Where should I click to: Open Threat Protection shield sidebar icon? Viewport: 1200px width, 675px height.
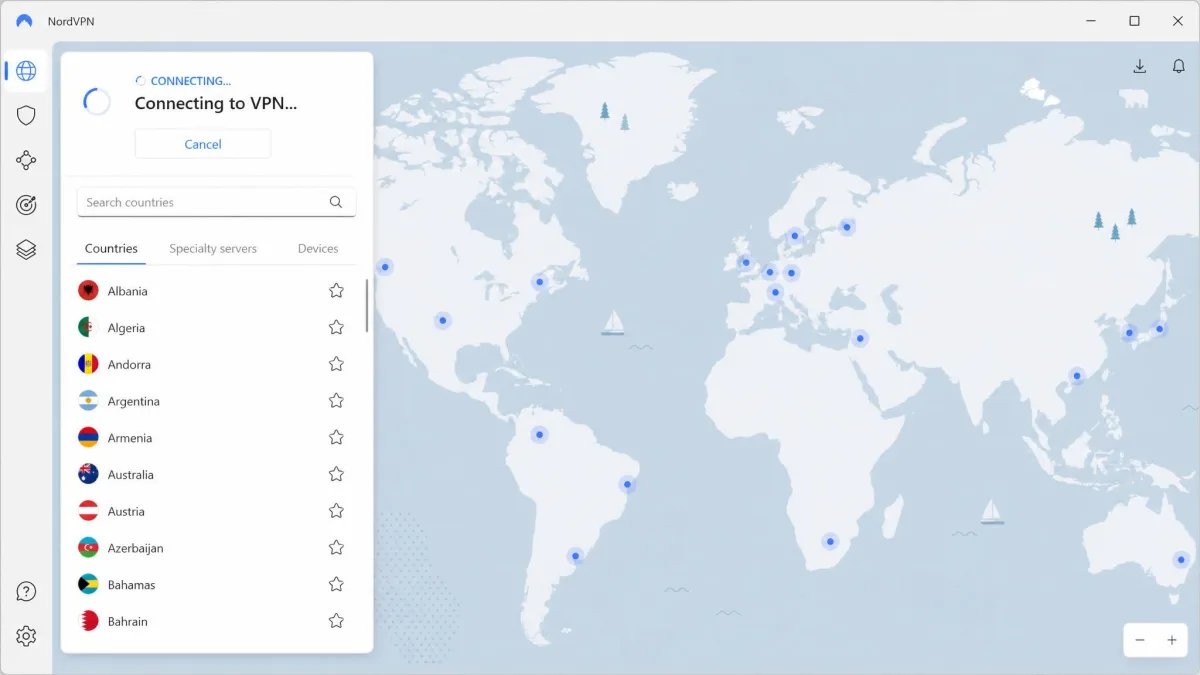(x=26, y=115)
